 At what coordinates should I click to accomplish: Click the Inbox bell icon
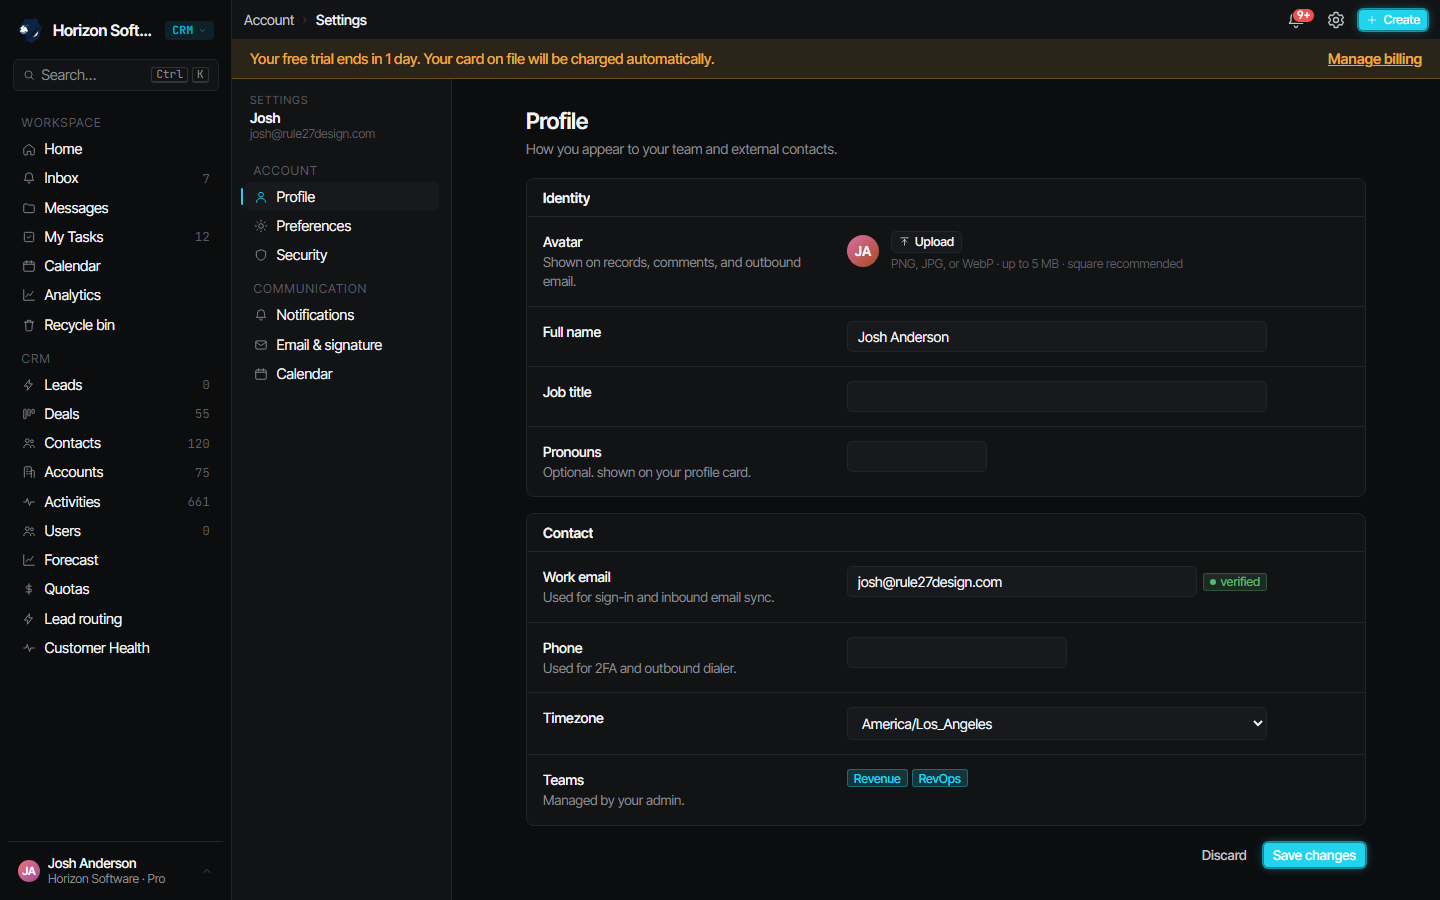click(x=29, y=178)
